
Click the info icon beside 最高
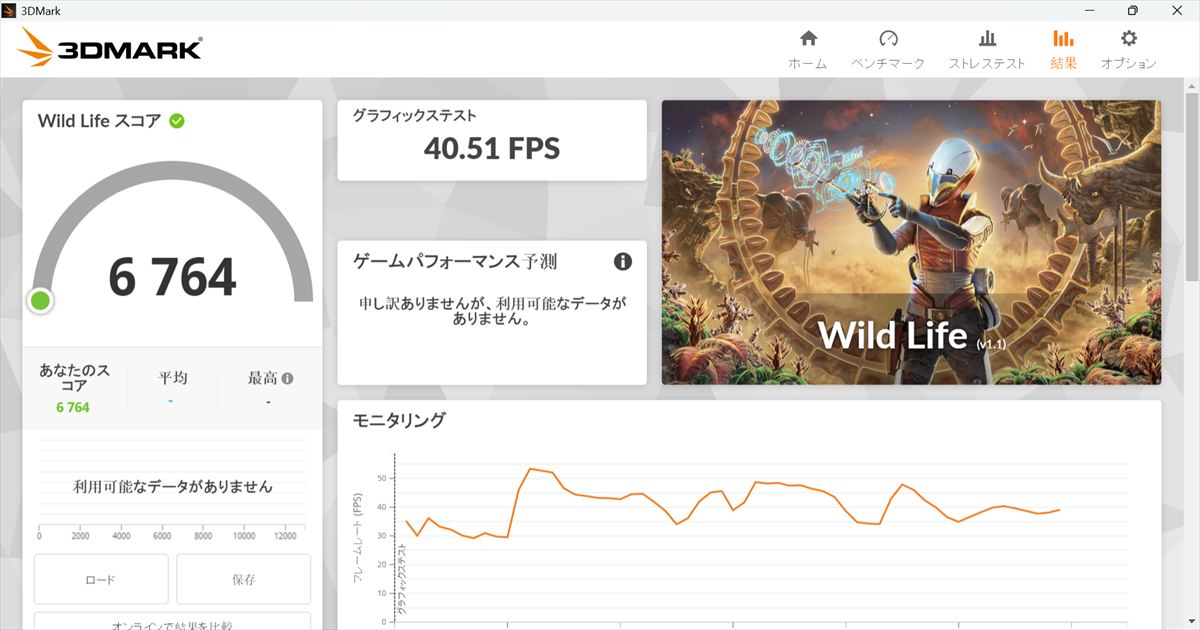click(x=288, y=379)
